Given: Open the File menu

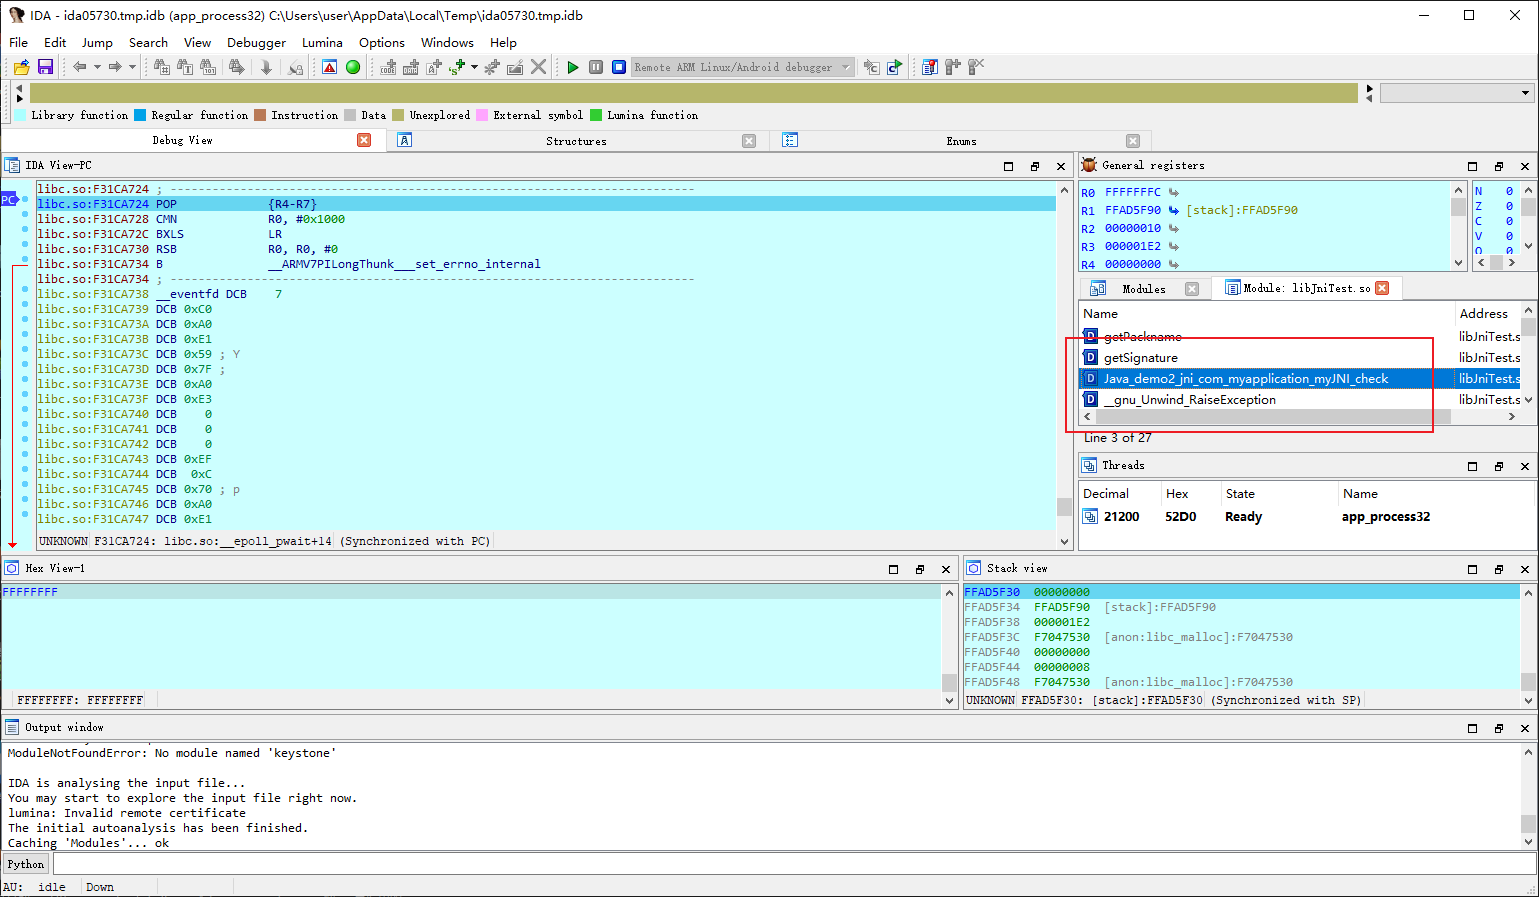Looking at the screenshot, I should (x=19, y=43).
